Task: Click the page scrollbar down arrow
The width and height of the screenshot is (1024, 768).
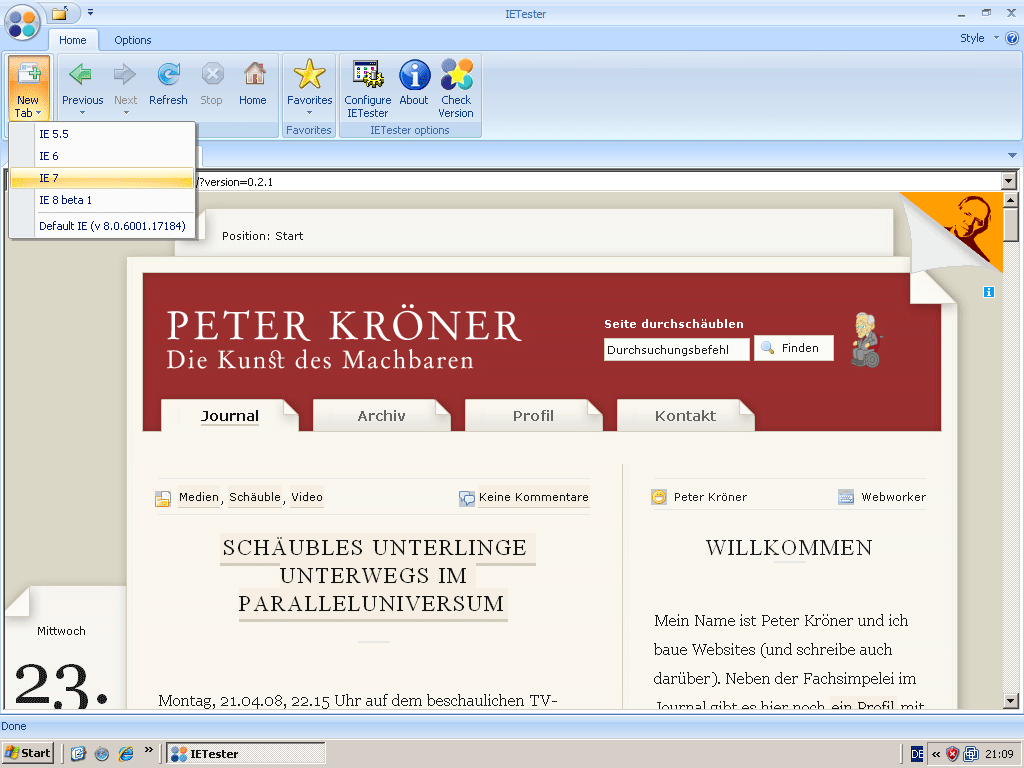Action: click(x=1010, y=701)
